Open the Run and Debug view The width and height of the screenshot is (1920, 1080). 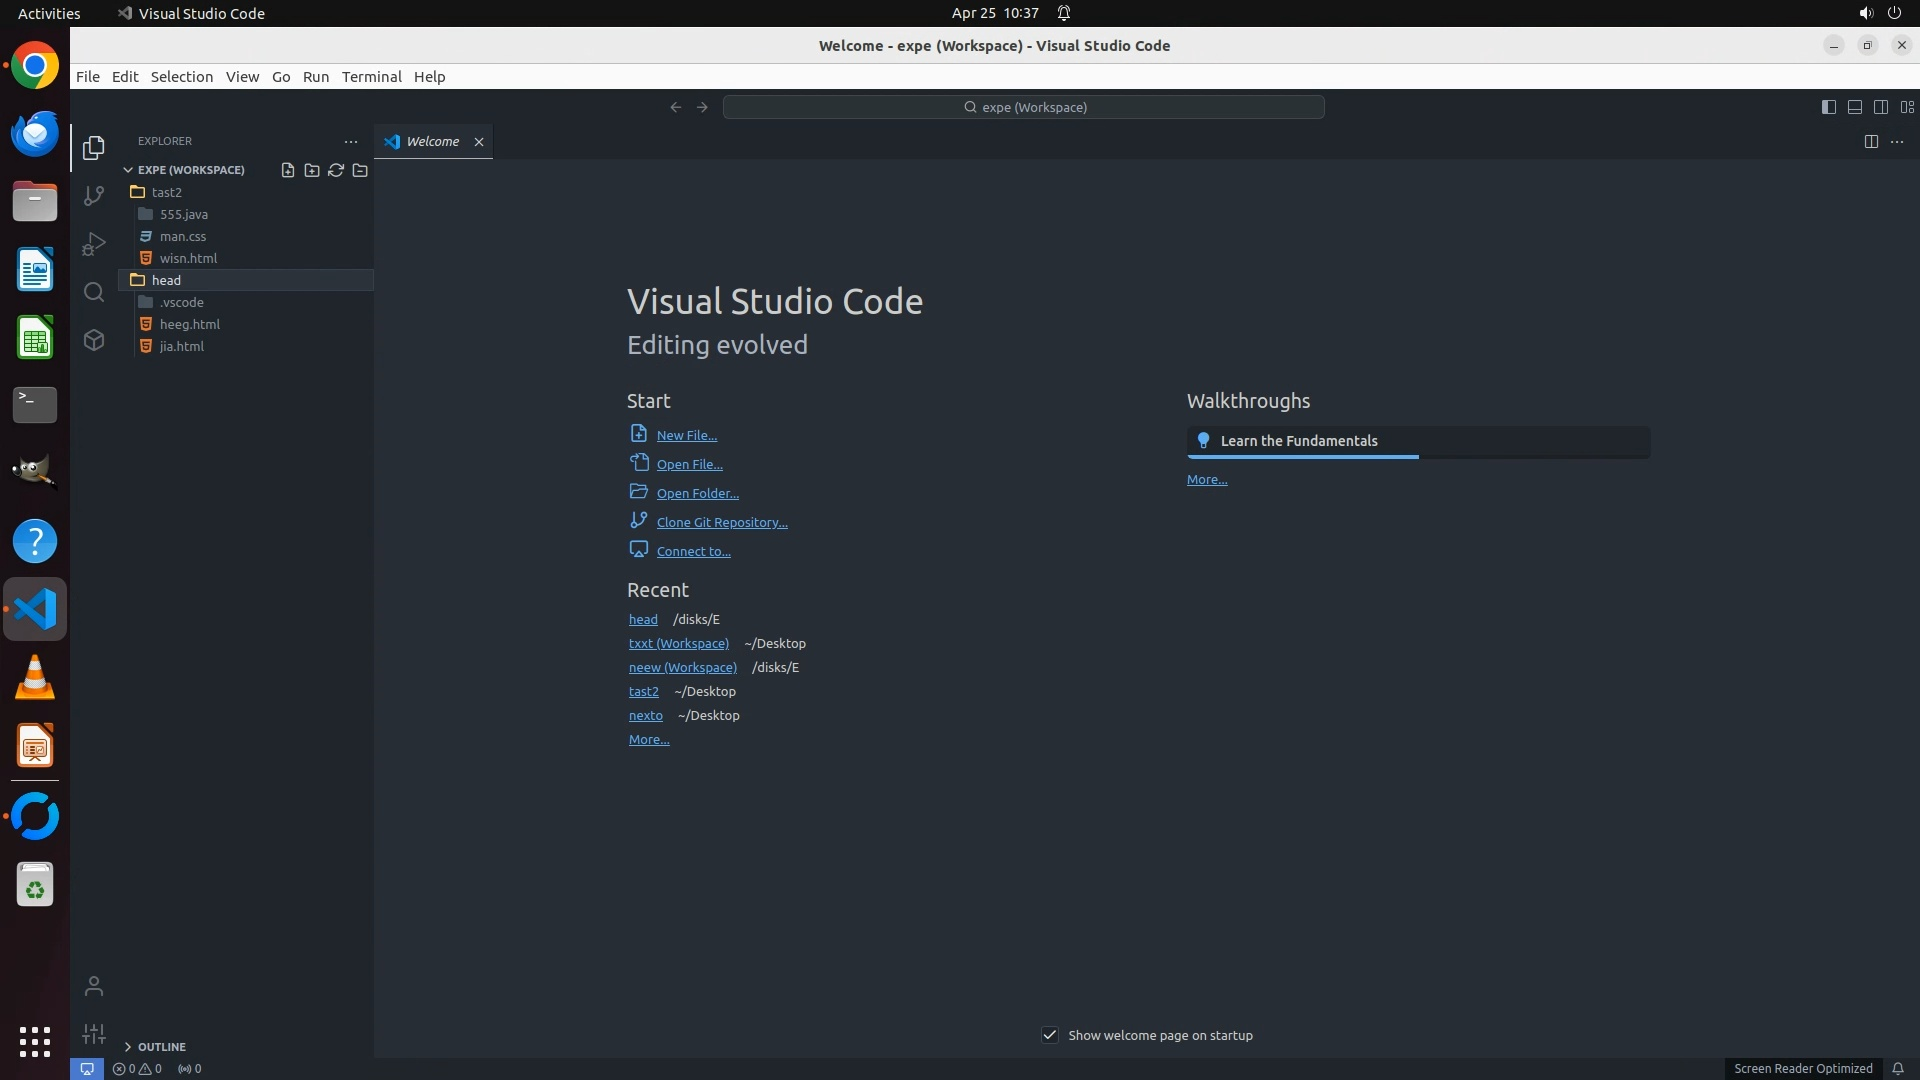click(x=94, y=244)
